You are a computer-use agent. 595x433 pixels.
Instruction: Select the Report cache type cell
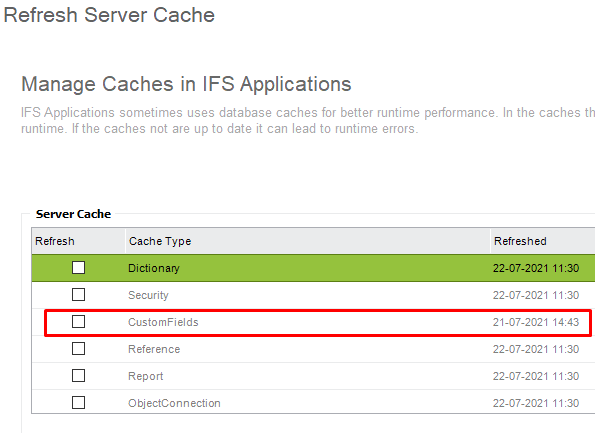coord(308,376)
